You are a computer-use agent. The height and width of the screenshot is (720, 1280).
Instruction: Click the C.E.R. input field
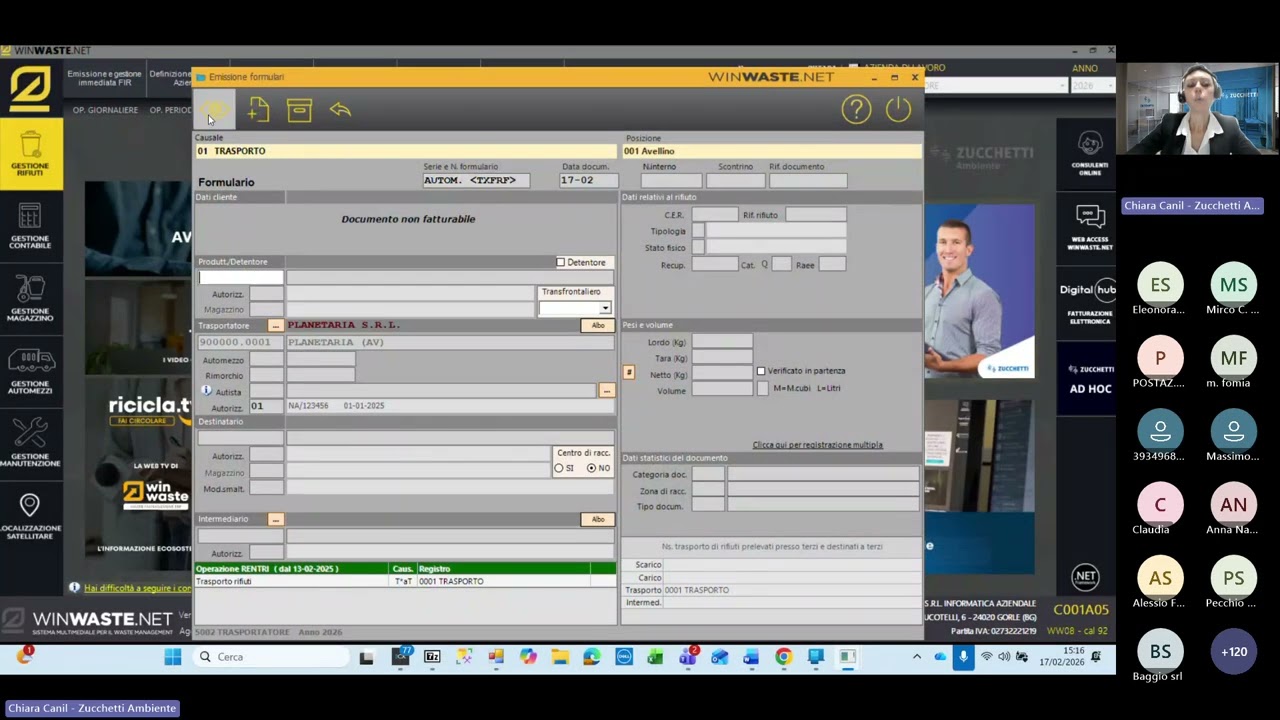point(715,215)
